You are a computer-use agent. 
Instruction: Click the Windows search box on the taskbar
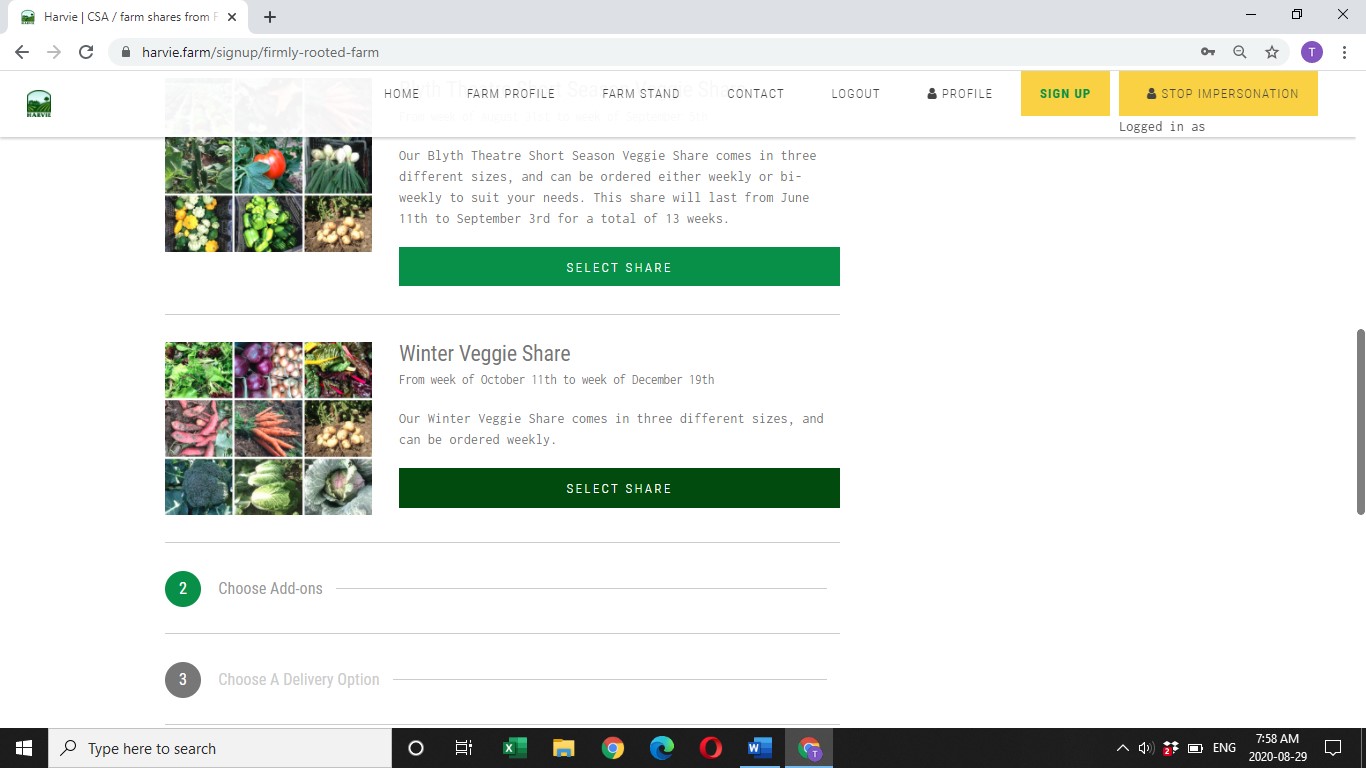[220, 748]
